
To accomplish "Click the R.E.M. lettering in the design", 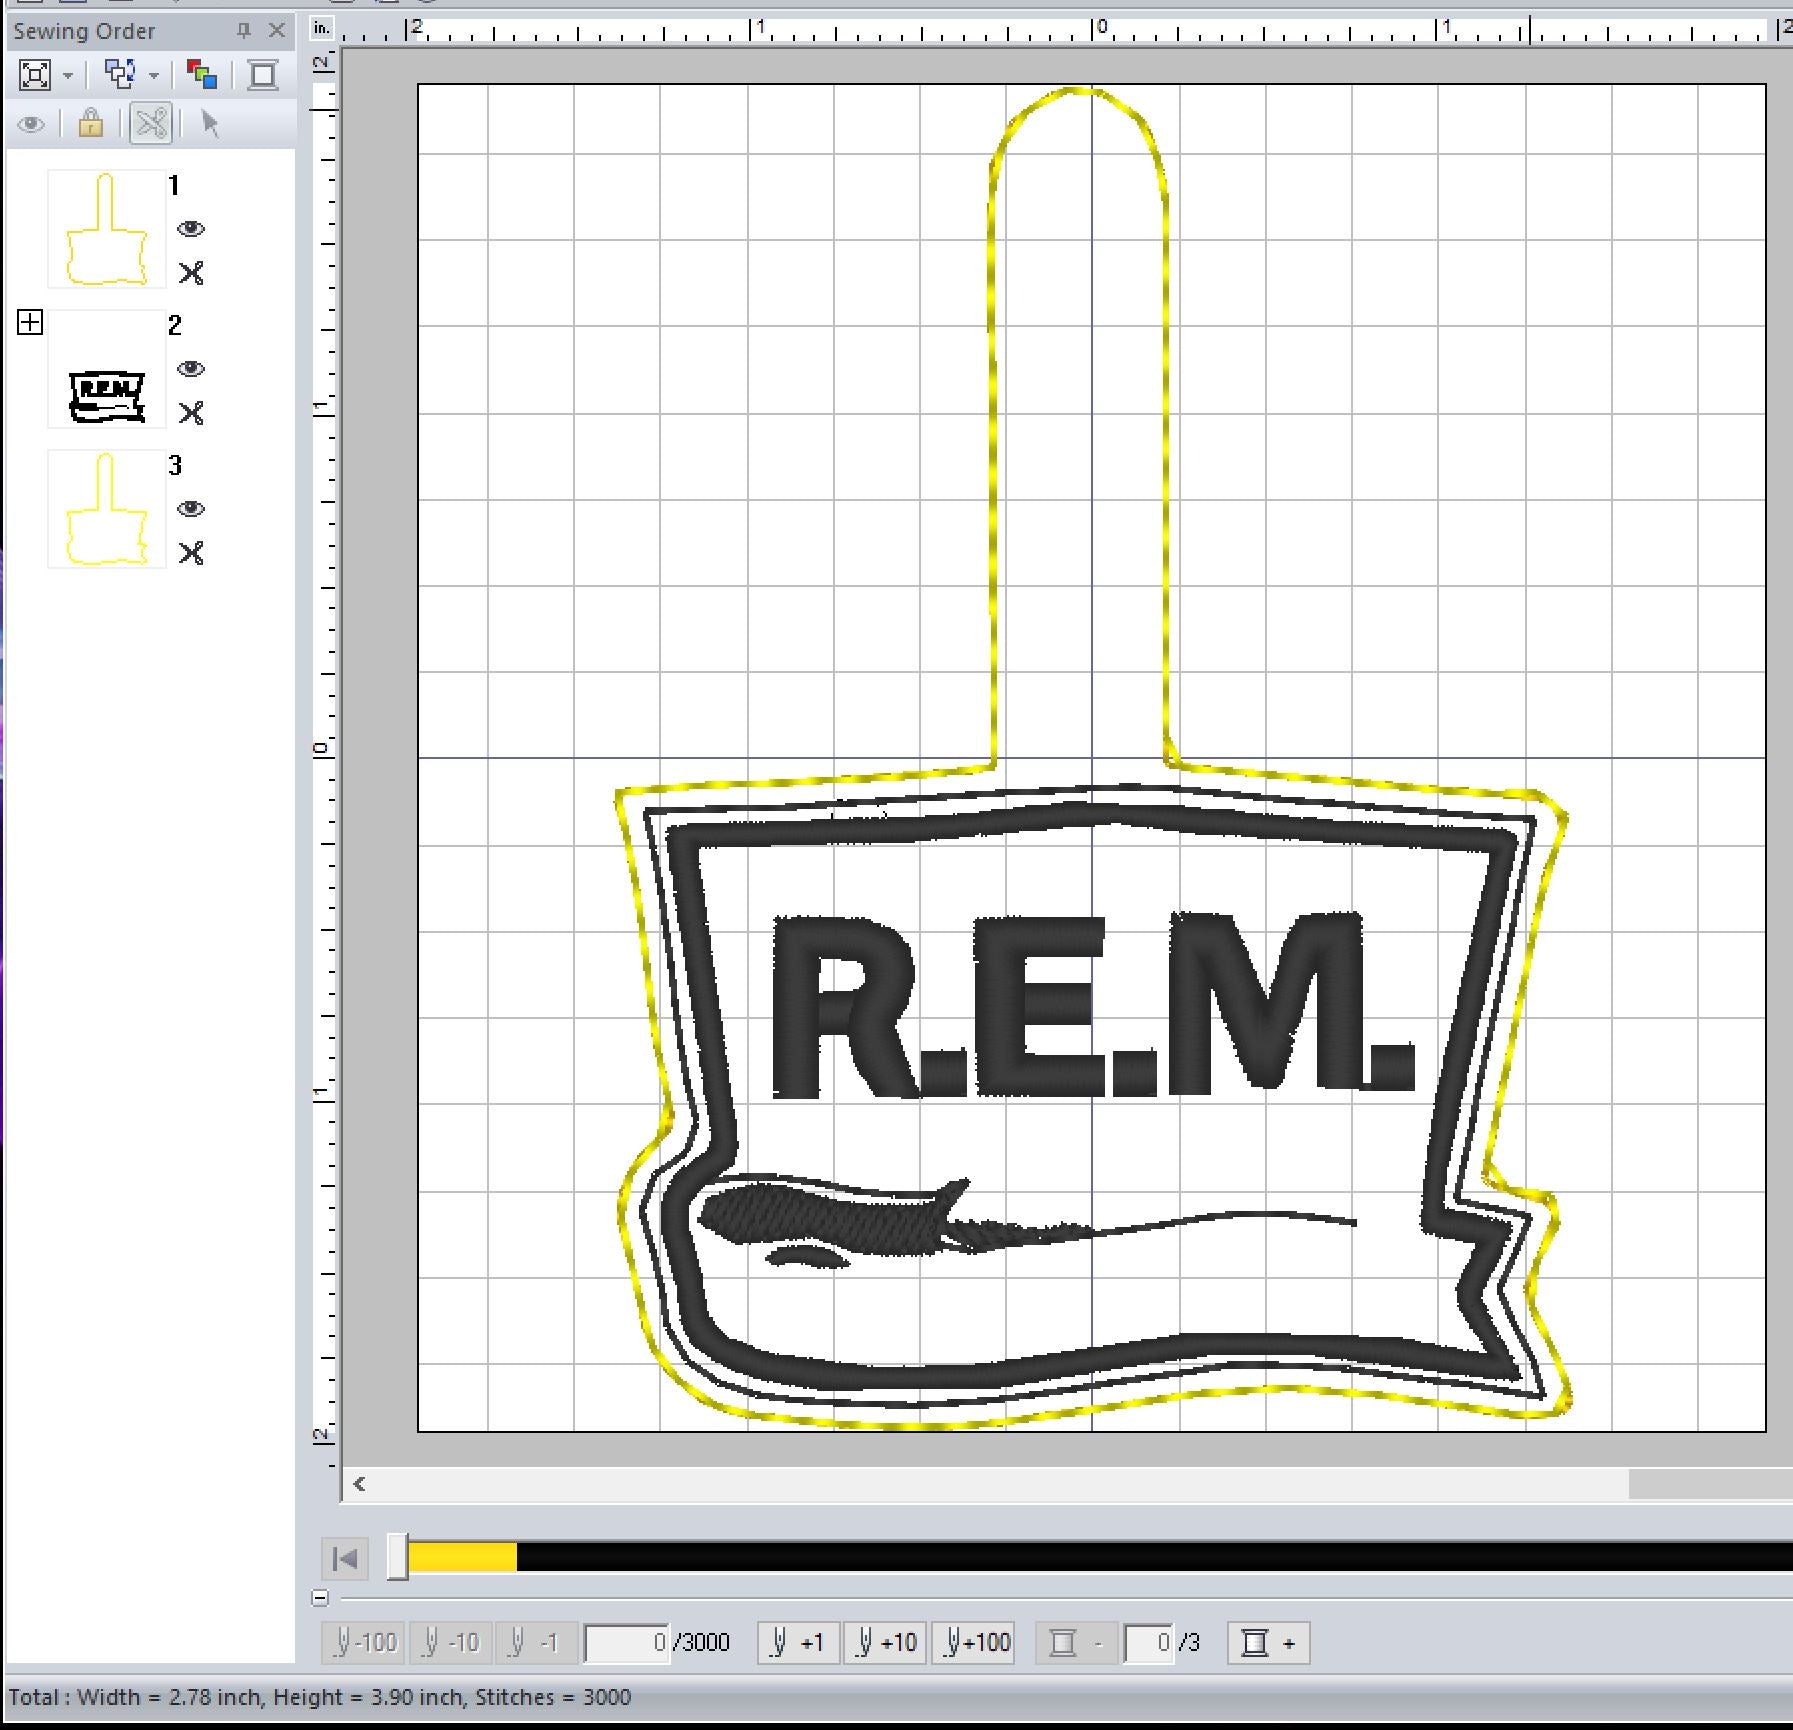I will 1092,1005.
